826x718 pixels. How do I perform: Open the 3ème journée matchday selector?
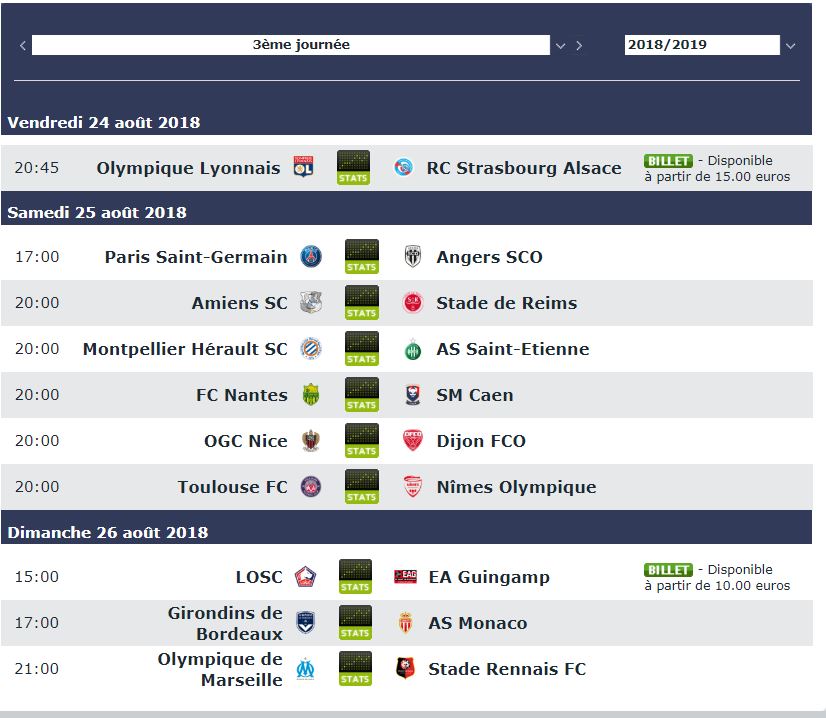pyautogui.click(x=291, y=45)
